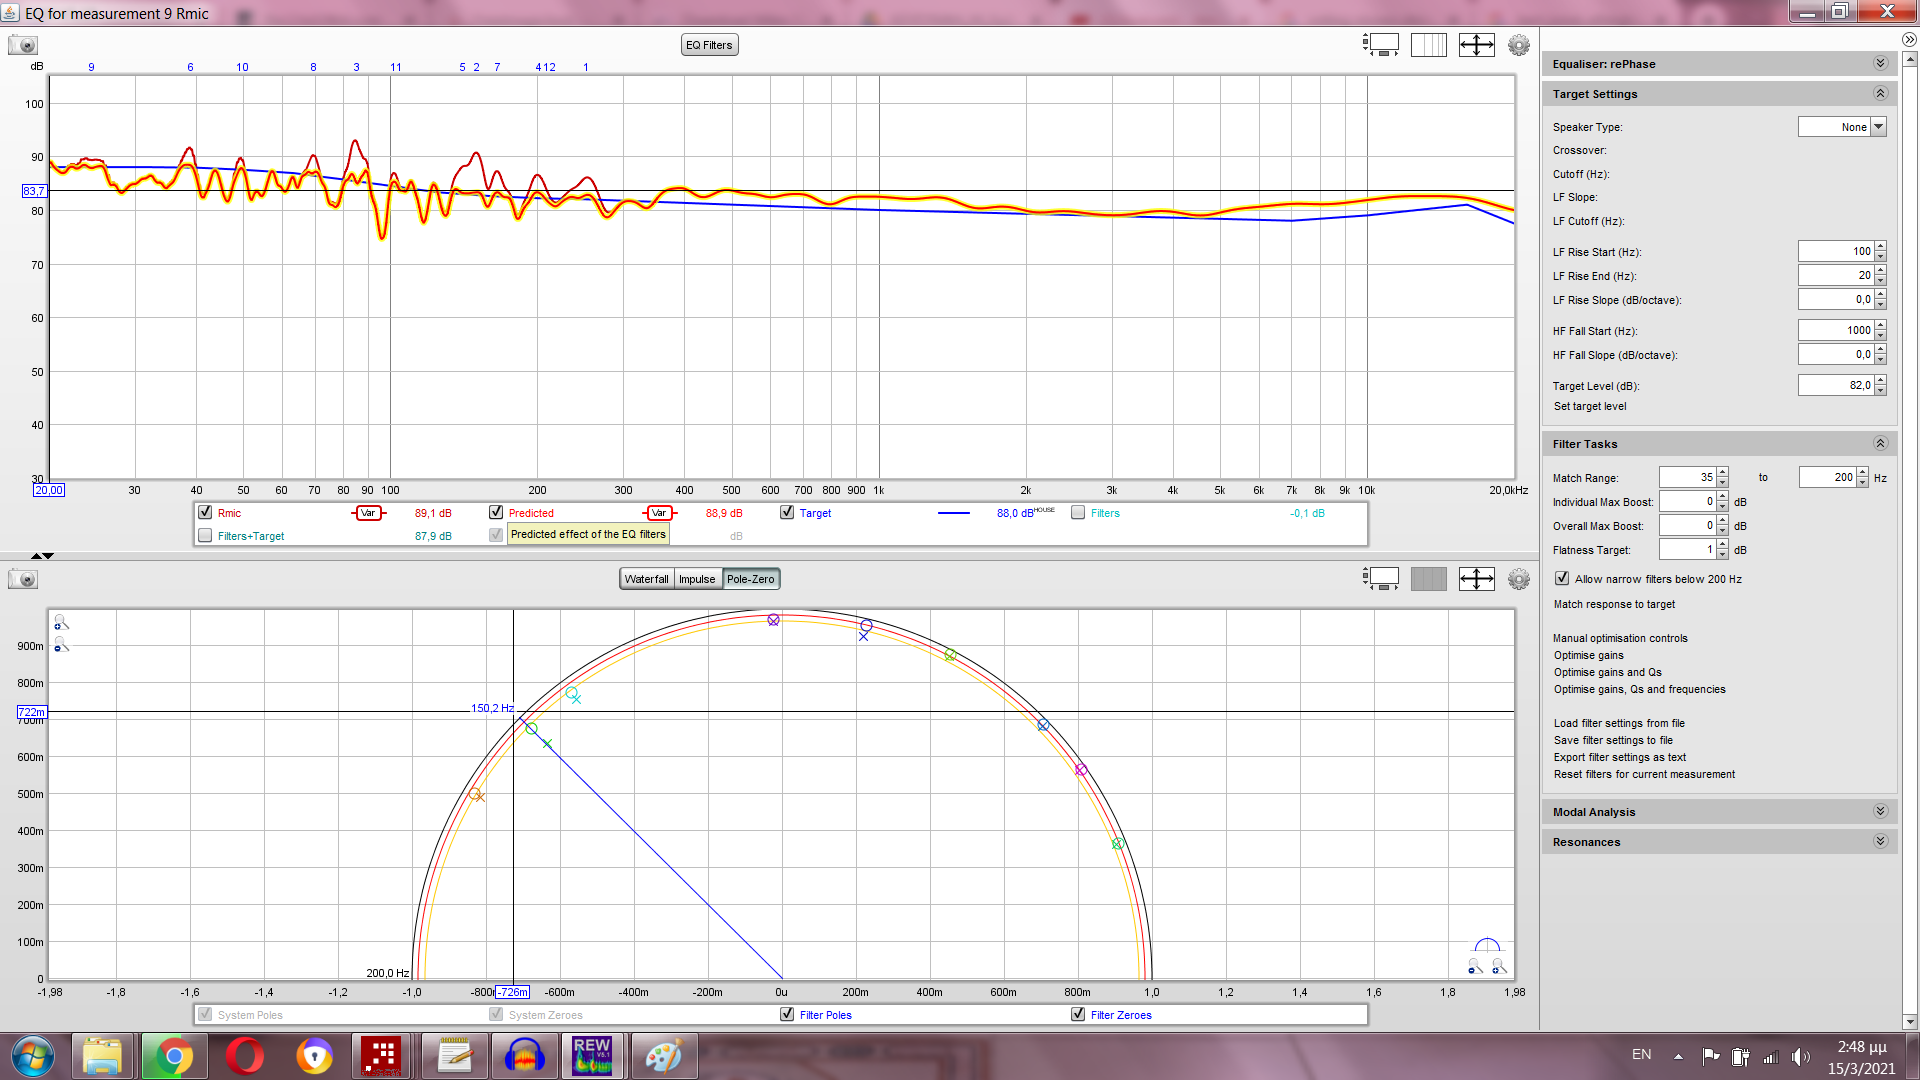Expand the Modal Analysis section
The height and width of the screenshot is (1080, 1920).
point(1880,811)
